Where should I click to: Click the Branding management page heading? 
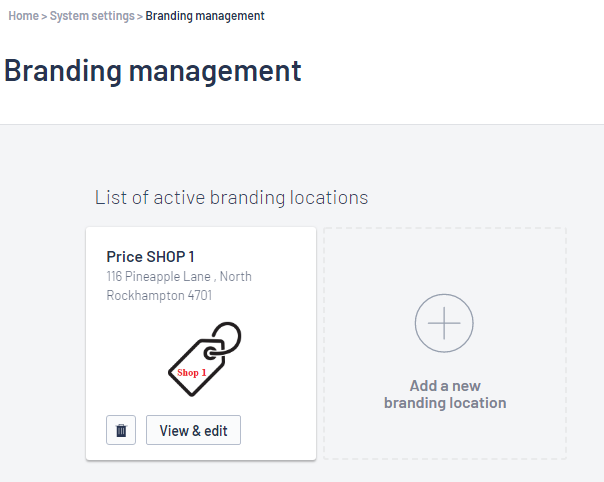(153, 71)
